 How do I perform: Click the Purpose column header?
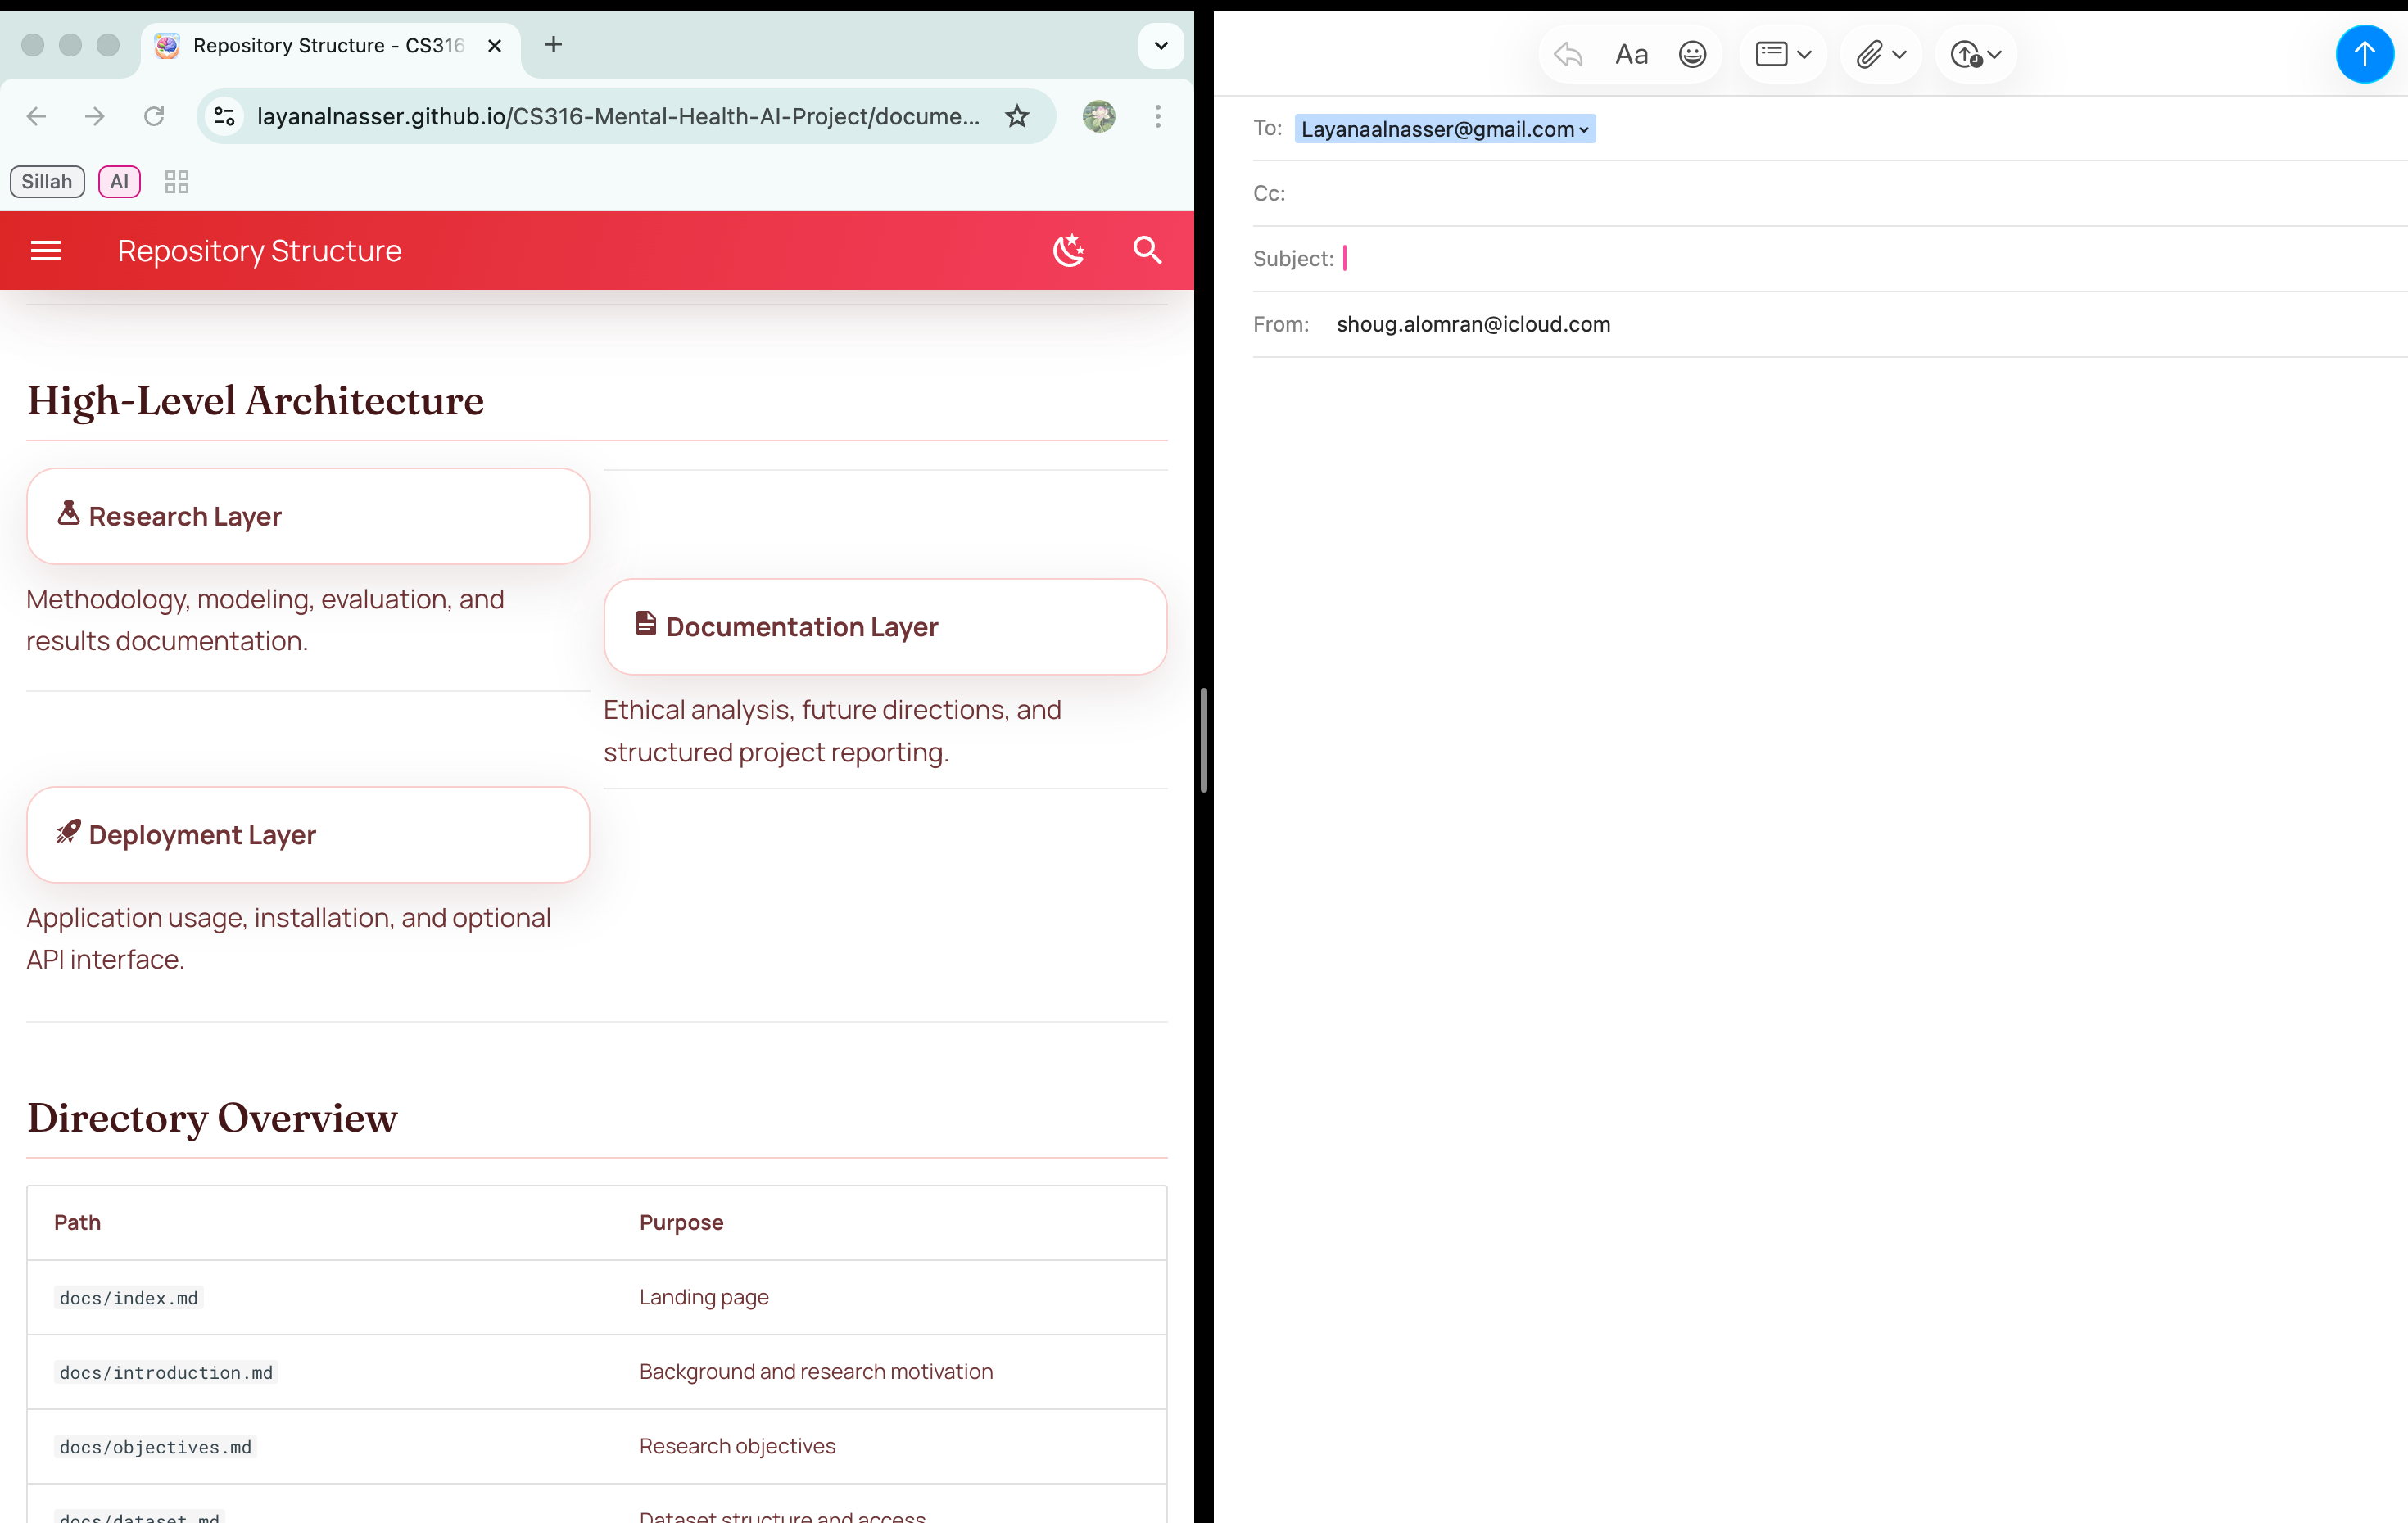pyautogui.click(x=681, y=1222)
